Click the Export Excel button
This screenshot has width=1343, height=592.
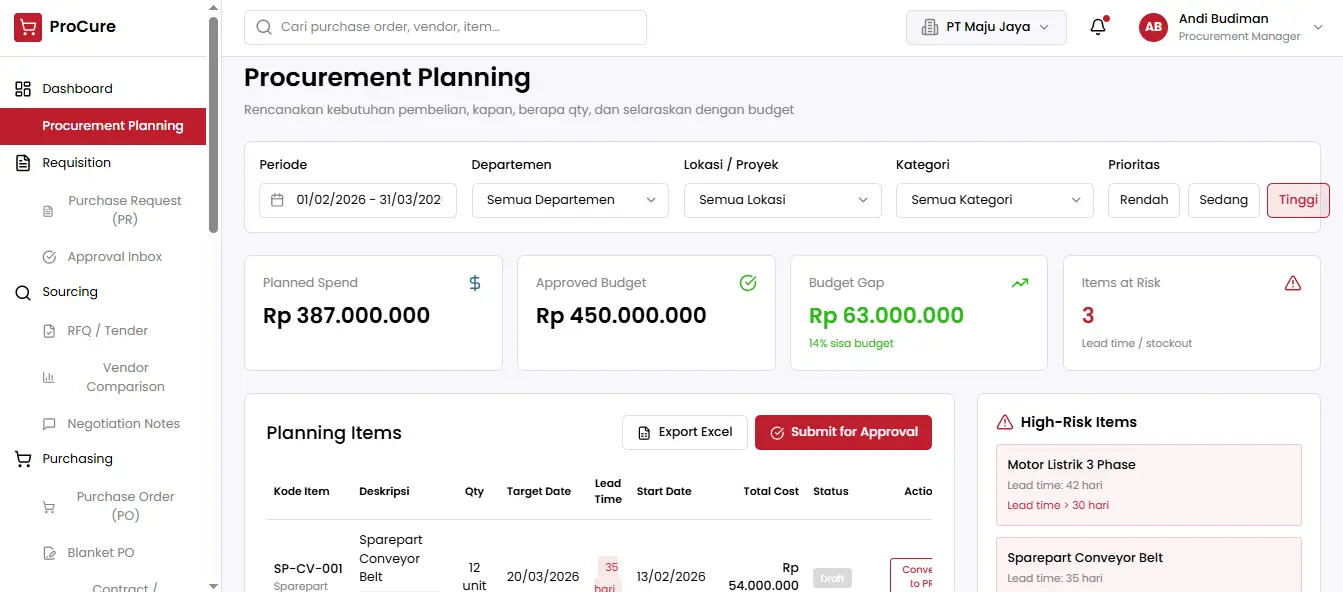(x=685, y=432)
